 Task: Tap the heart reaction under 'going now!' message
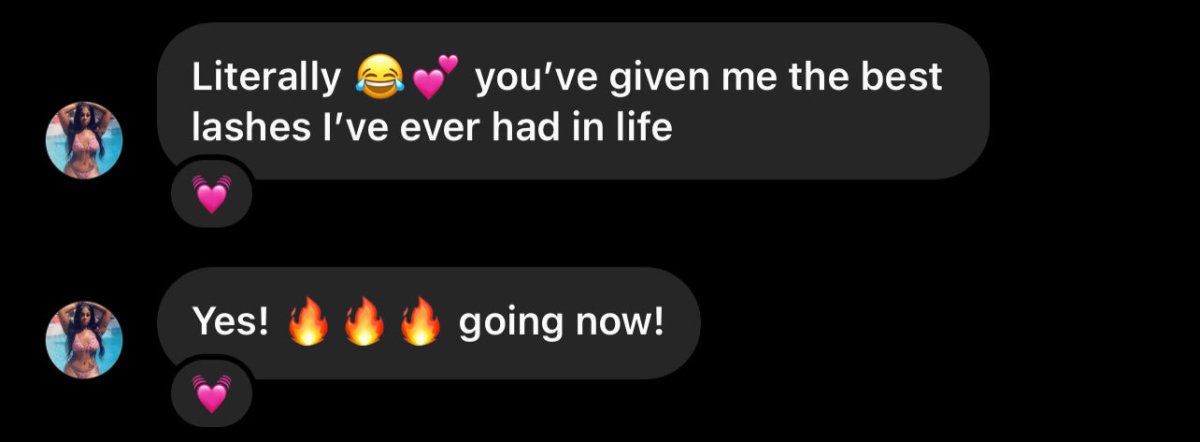(211, 394)
